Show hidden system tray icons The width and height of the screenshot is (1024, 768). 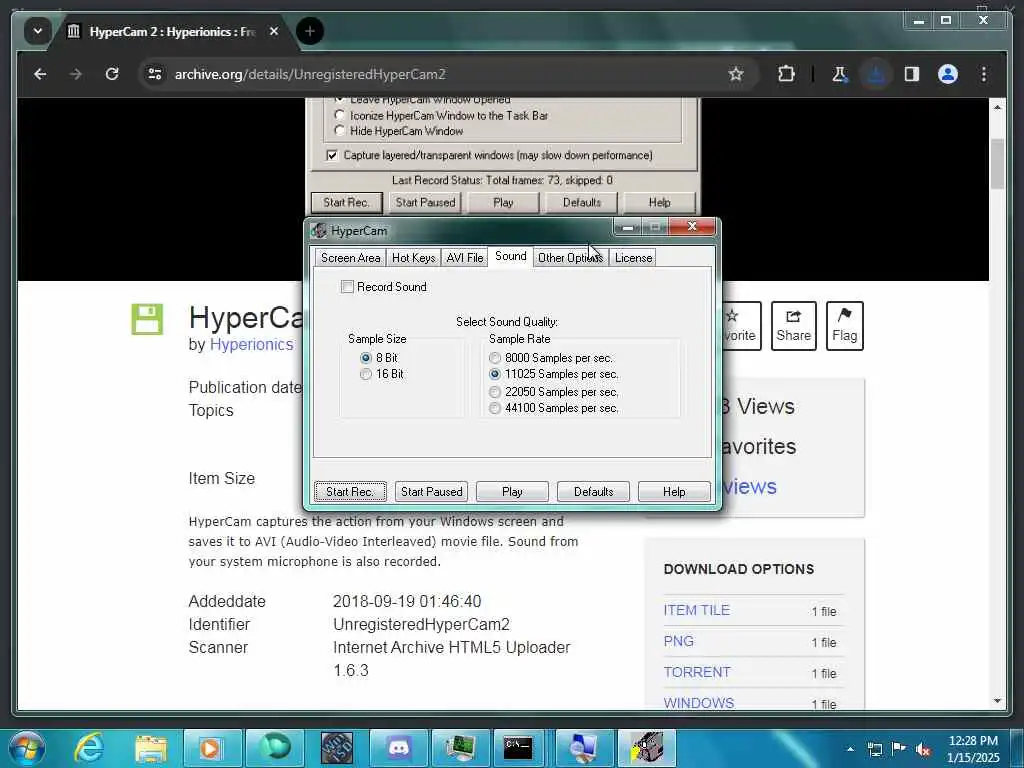coord(850,750)
